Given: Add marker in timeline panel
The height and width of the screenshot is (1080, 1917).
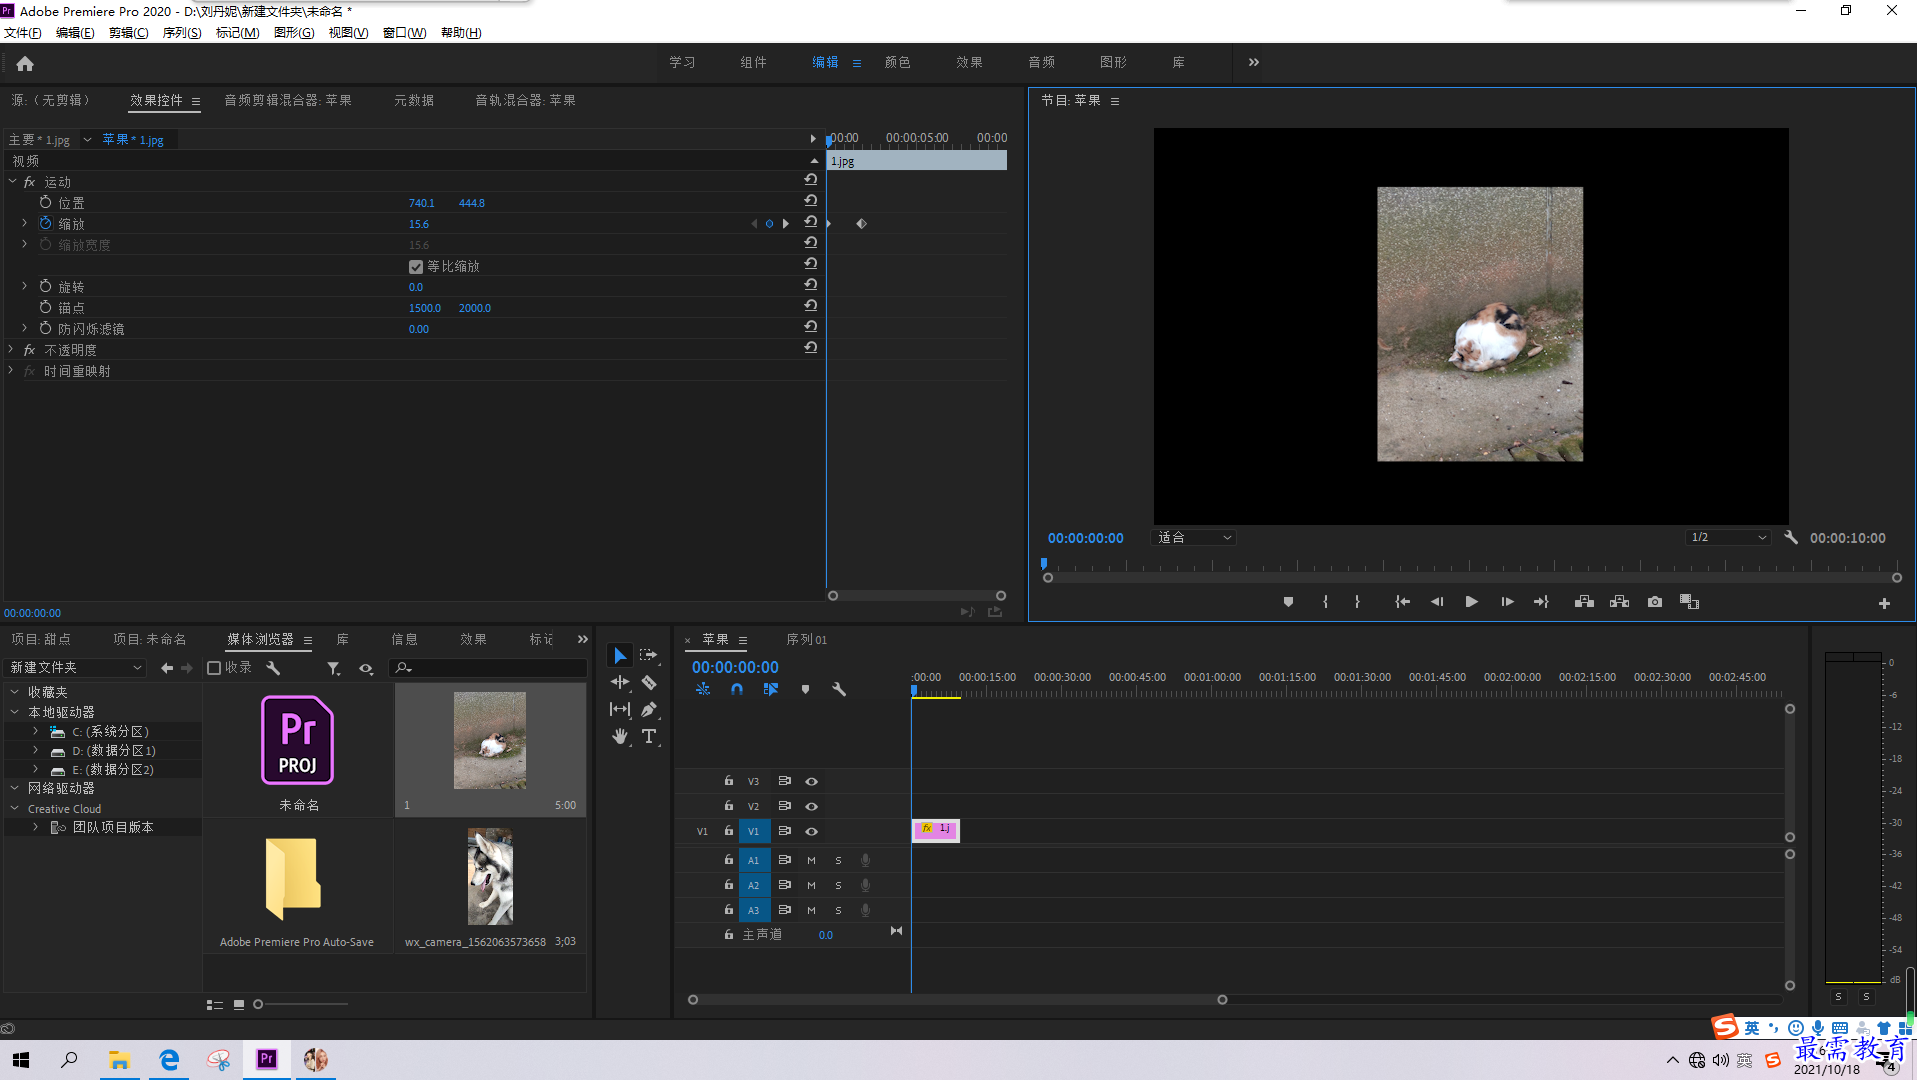Looking at the screenshot, I should click(x=805, y=689).
